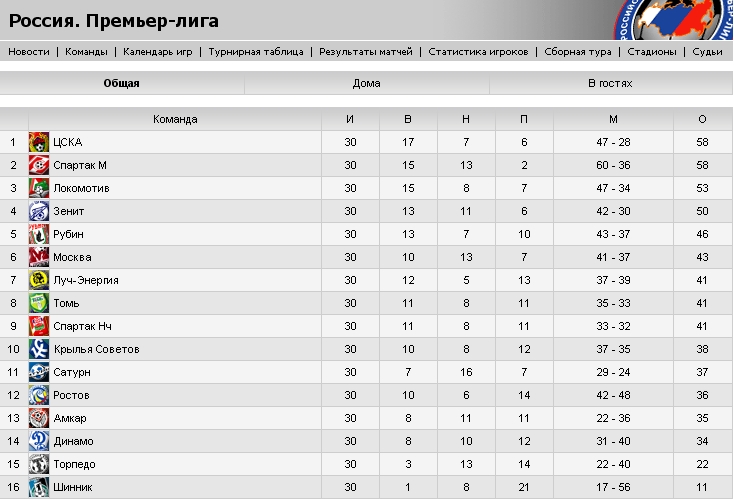Click the О points column header

click(x=702, y=119)
